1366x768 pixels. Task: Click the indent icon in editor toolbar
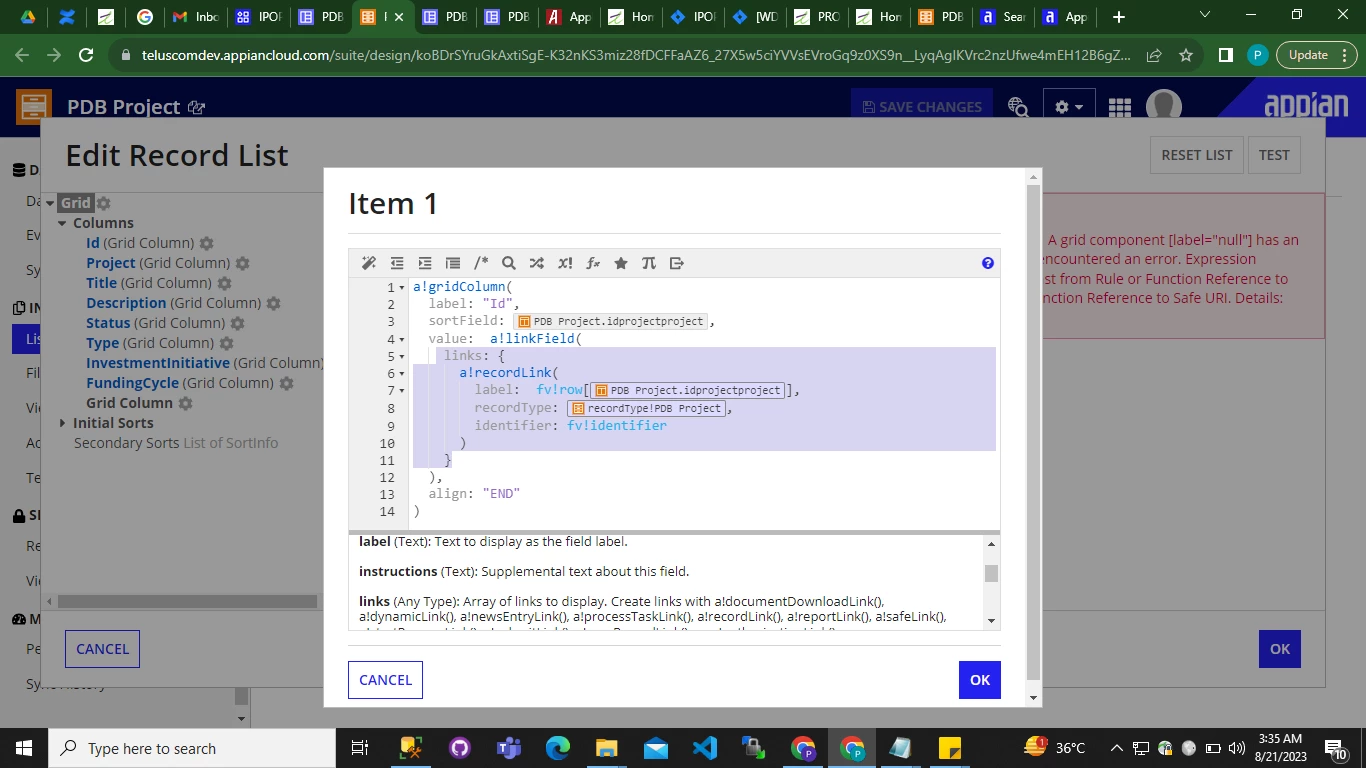pyautogui.click(x=425, y=263)
